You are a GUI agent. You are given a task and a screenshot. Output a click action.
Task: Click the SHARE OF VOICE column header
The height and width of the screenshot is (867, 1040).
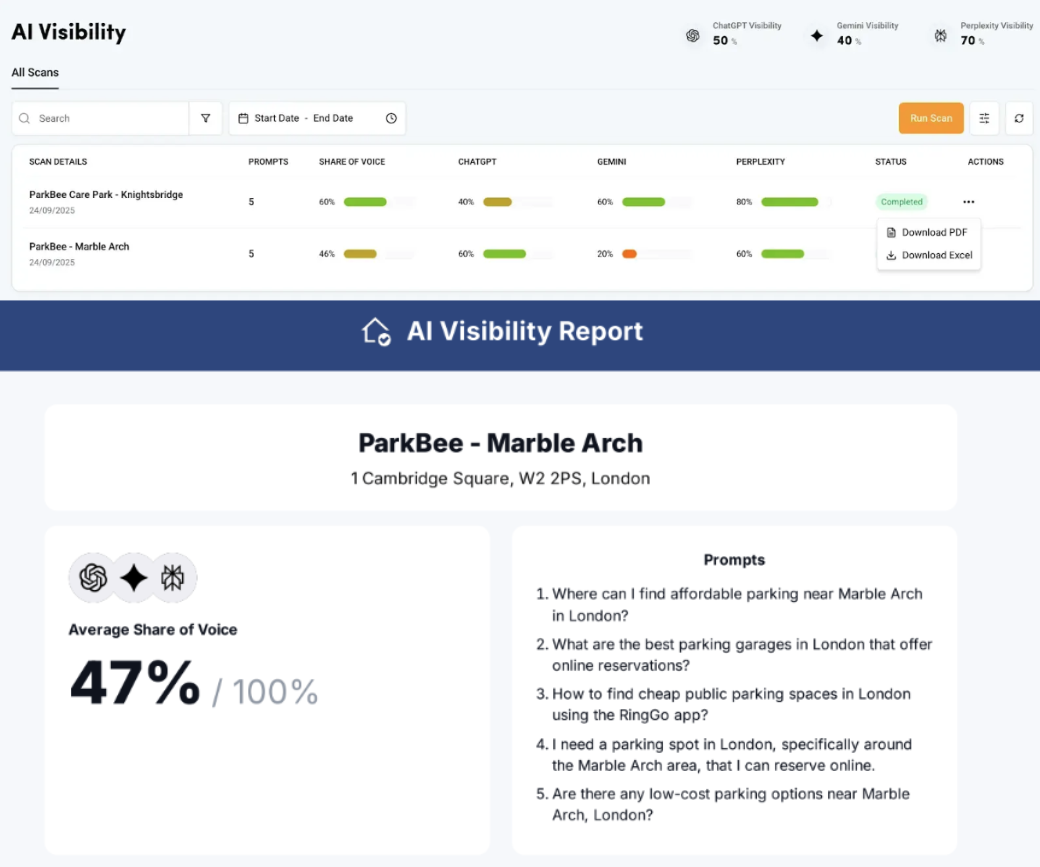point(352,162)
